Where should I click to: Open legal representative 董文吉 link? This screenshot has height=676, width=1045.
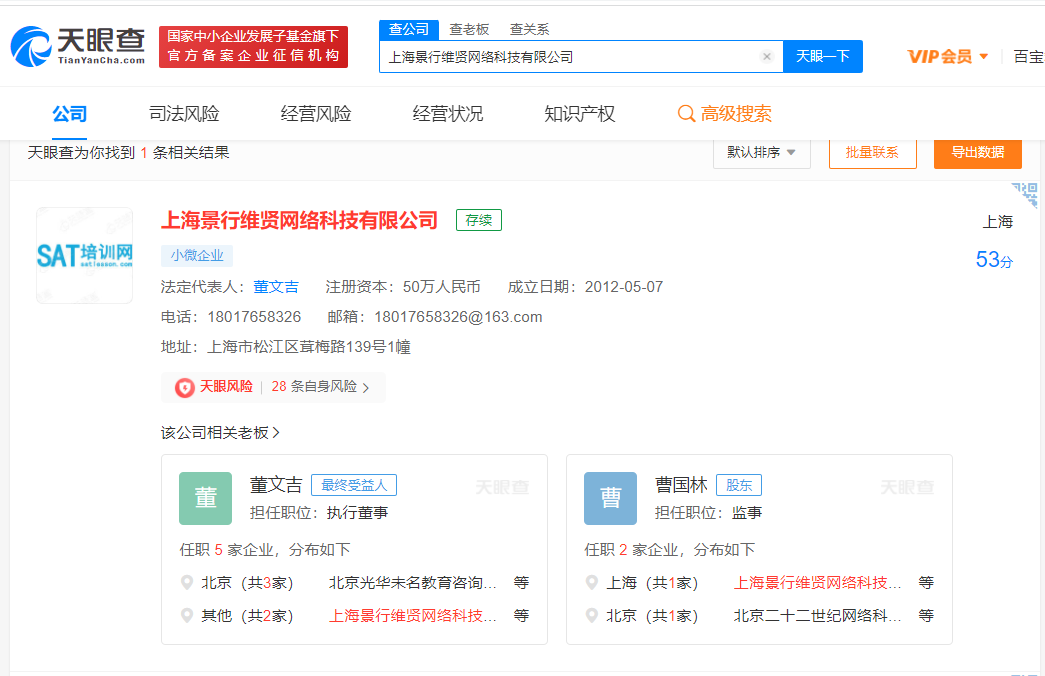[x=276, y=287]
